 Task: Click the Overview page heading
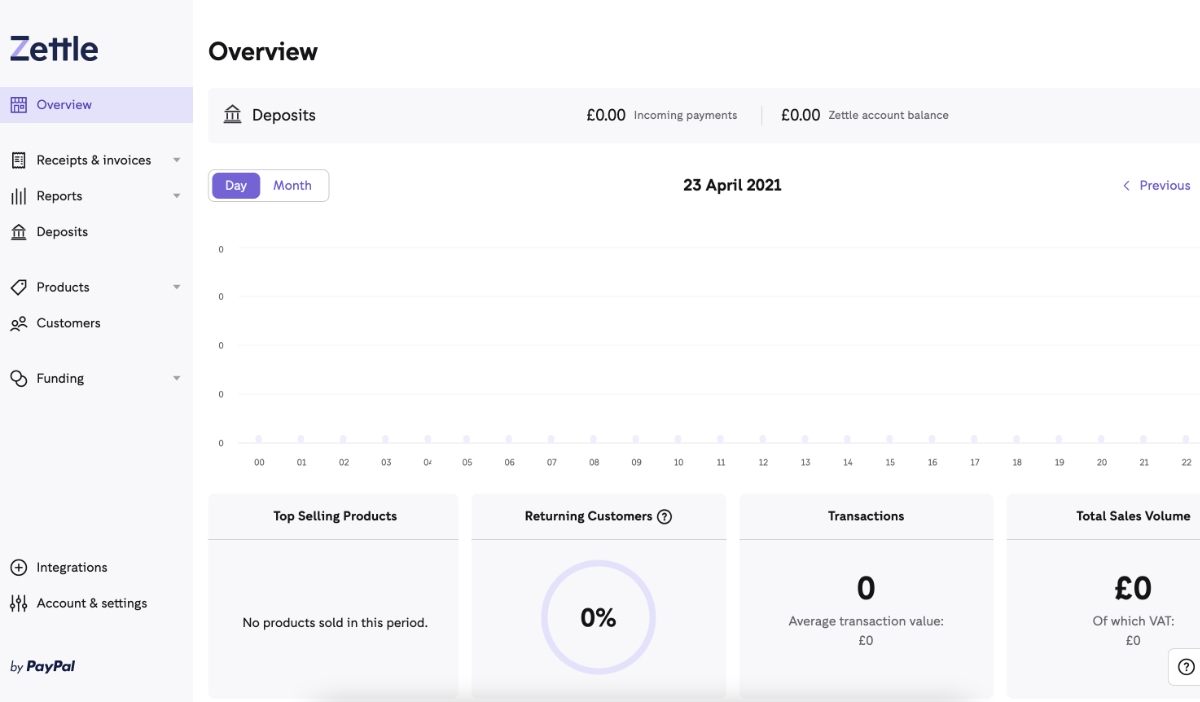point(263,51)
